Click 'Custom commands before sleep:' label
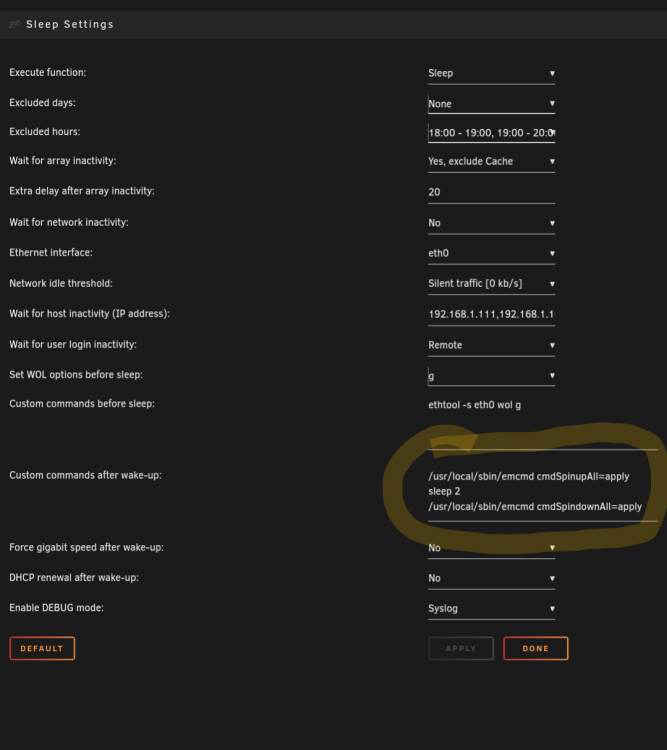Image resolution: width=667 pixels, height=750 pixels. click(x=82, y=404)
